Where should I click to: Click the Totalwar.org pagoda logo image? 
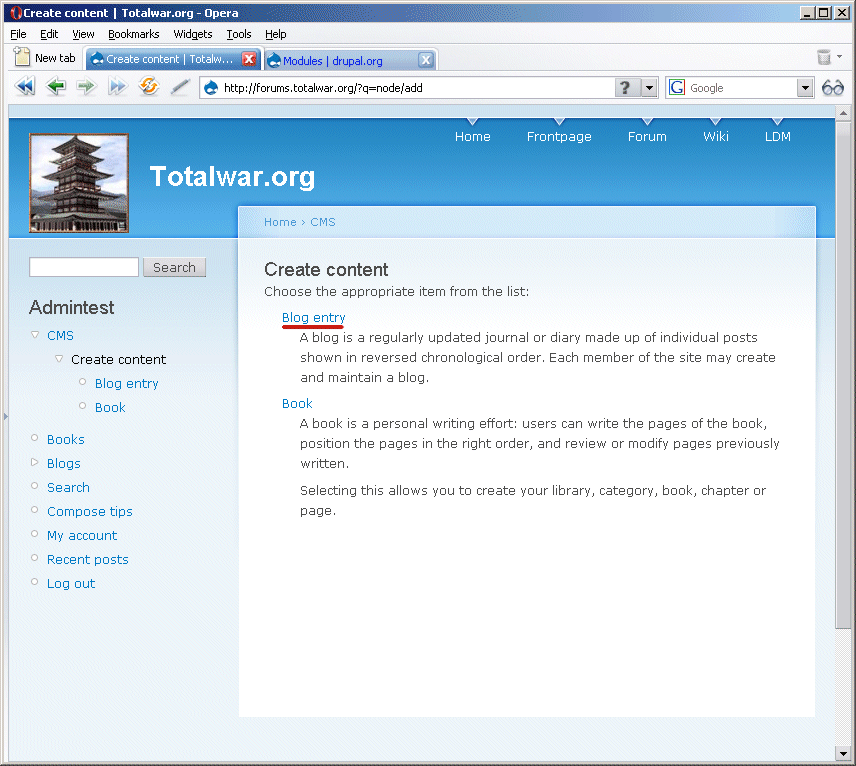(79, 183)
